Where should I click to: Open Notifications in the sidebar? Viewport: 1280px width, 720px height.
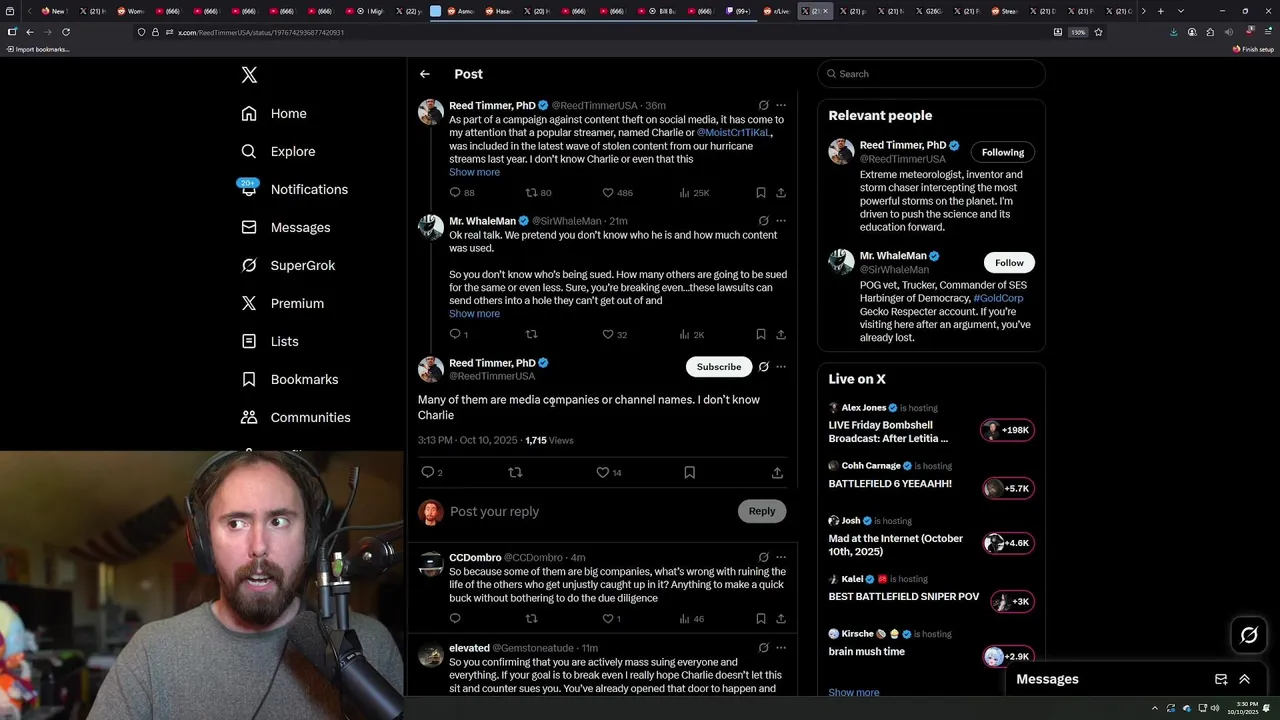point(294,189)
